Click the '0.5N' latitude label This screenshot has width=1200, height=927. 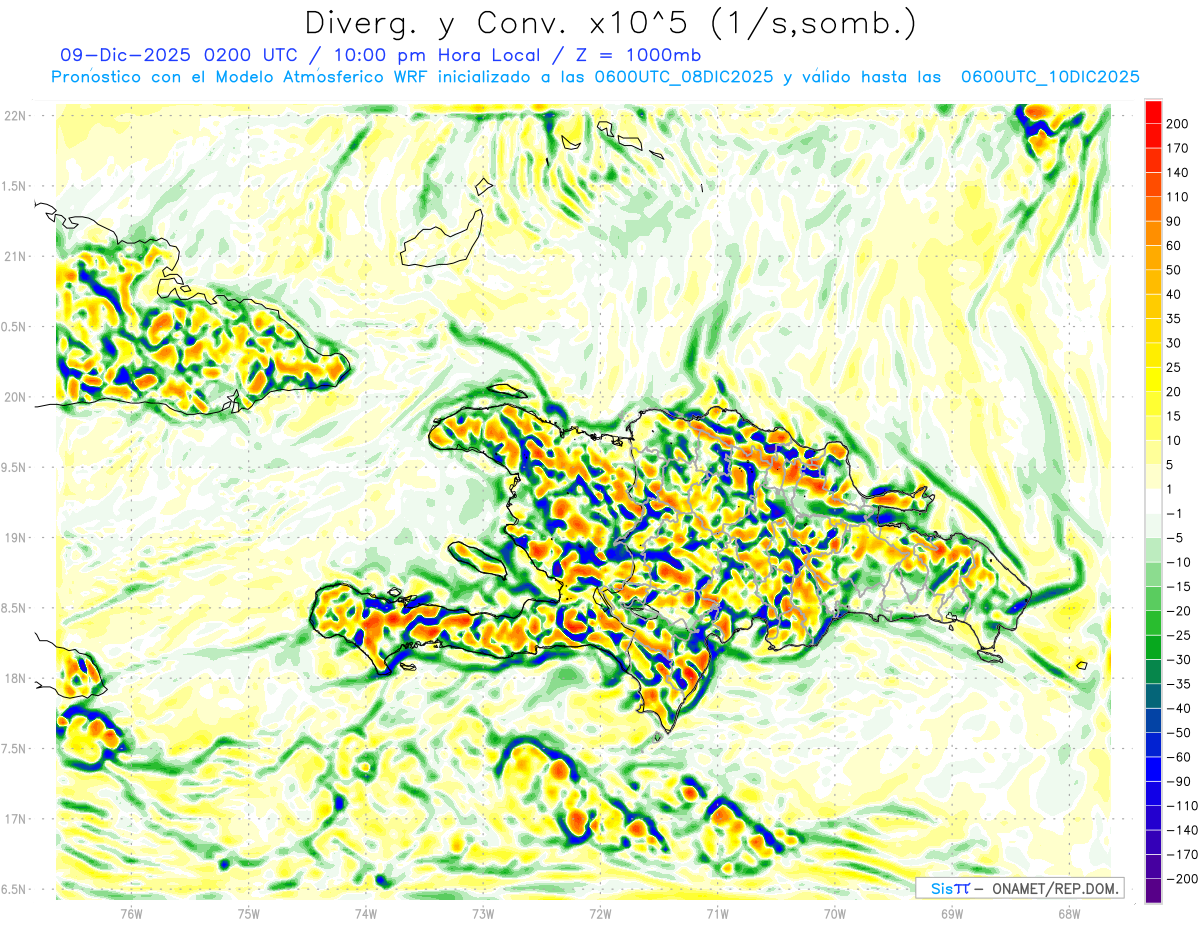pyautogui.click(x=15, y=327)
